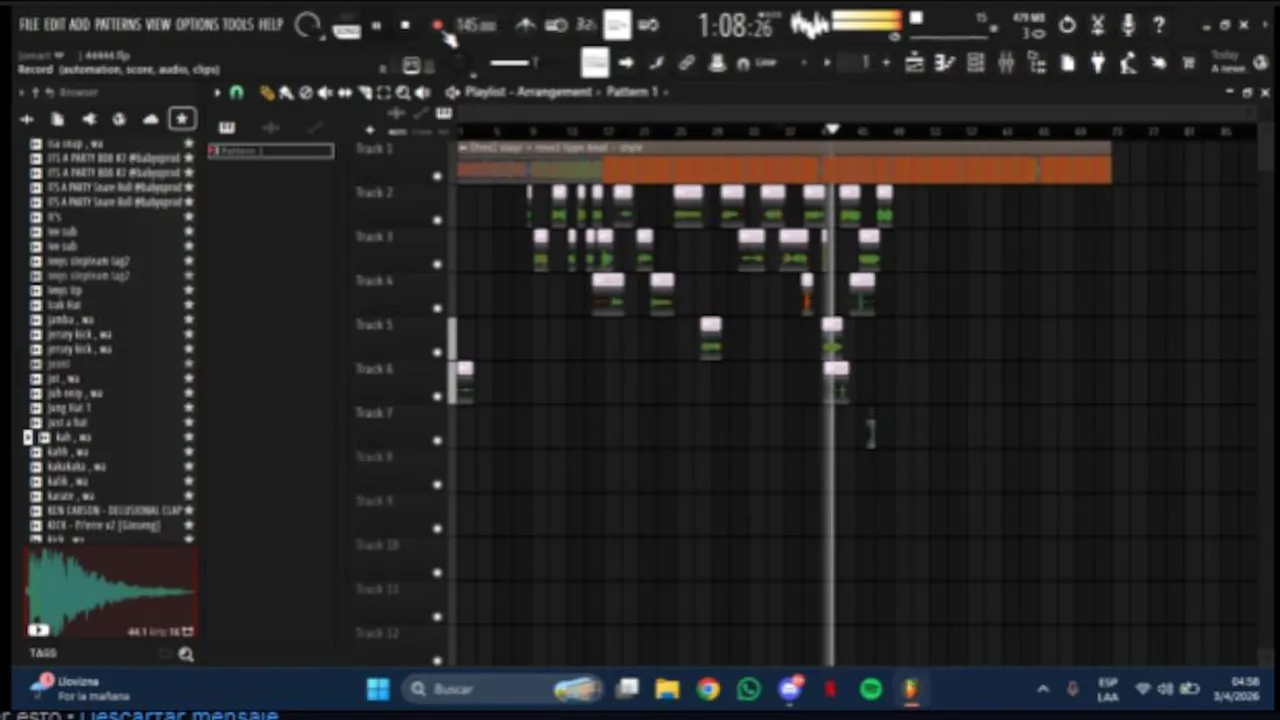Open the plugin picker plug icon
The width and height of the screenshot is (1280, 720).
[1098, 63]
